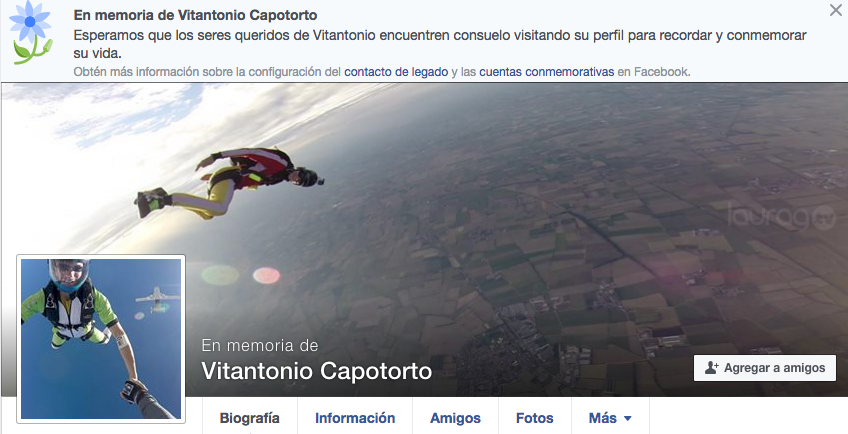
Task: Expand the Más menu
Action: [610, 418]
